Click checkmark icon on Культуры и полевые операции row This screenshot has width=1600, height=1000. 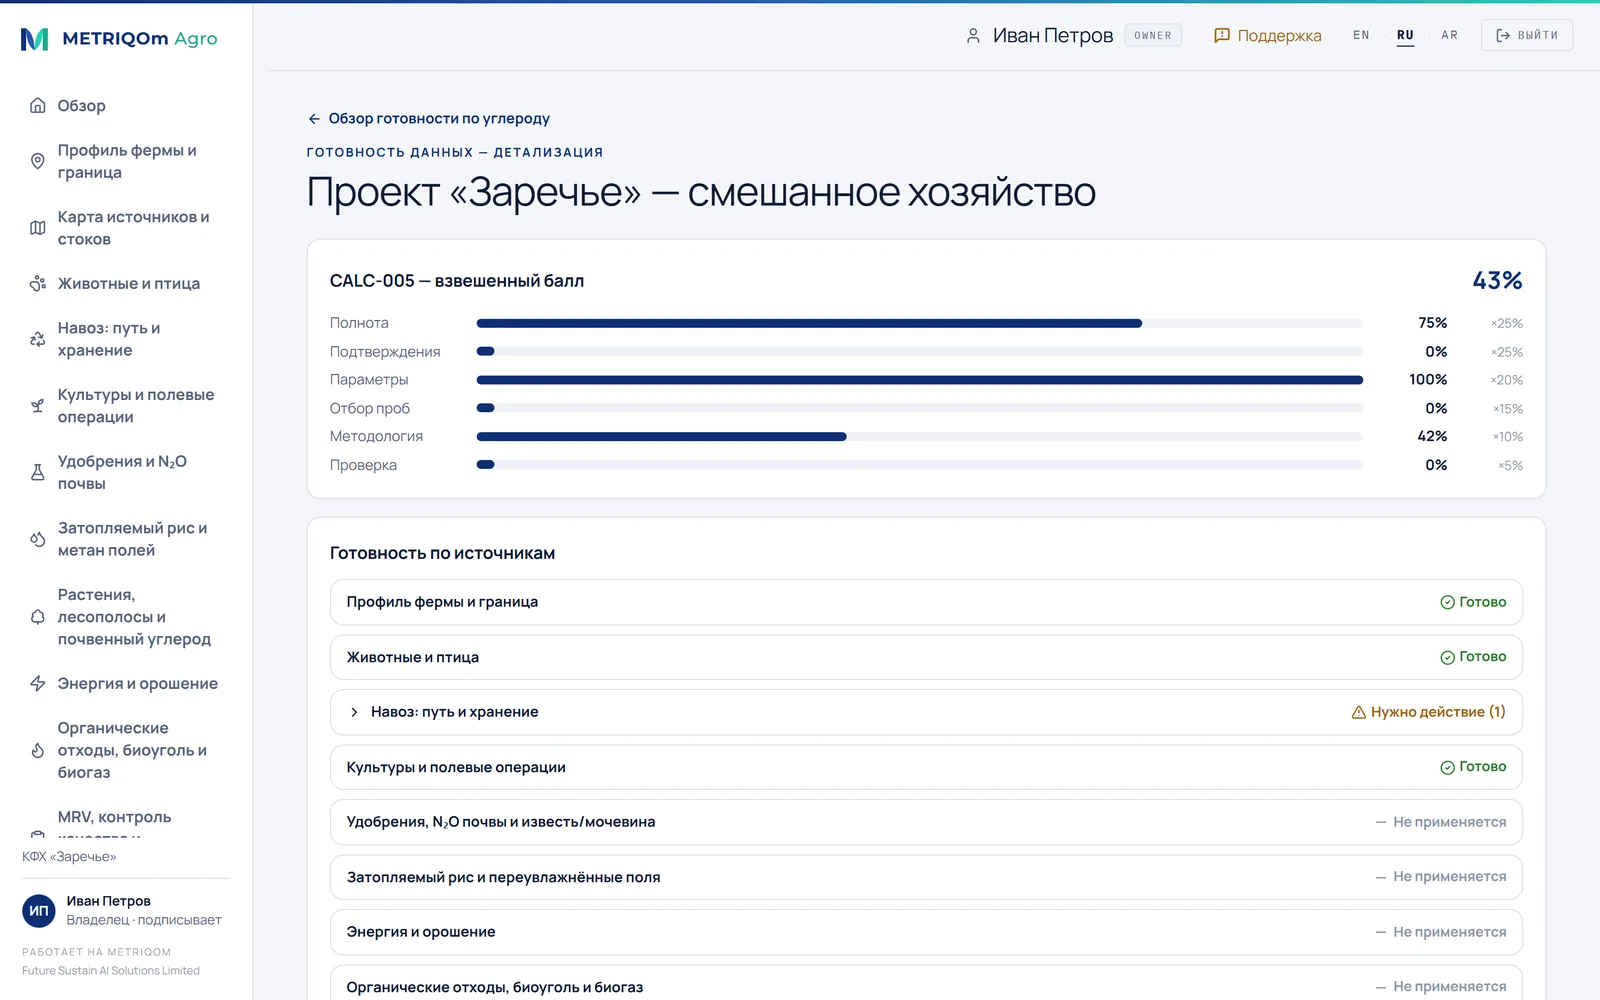(1447, 767)
